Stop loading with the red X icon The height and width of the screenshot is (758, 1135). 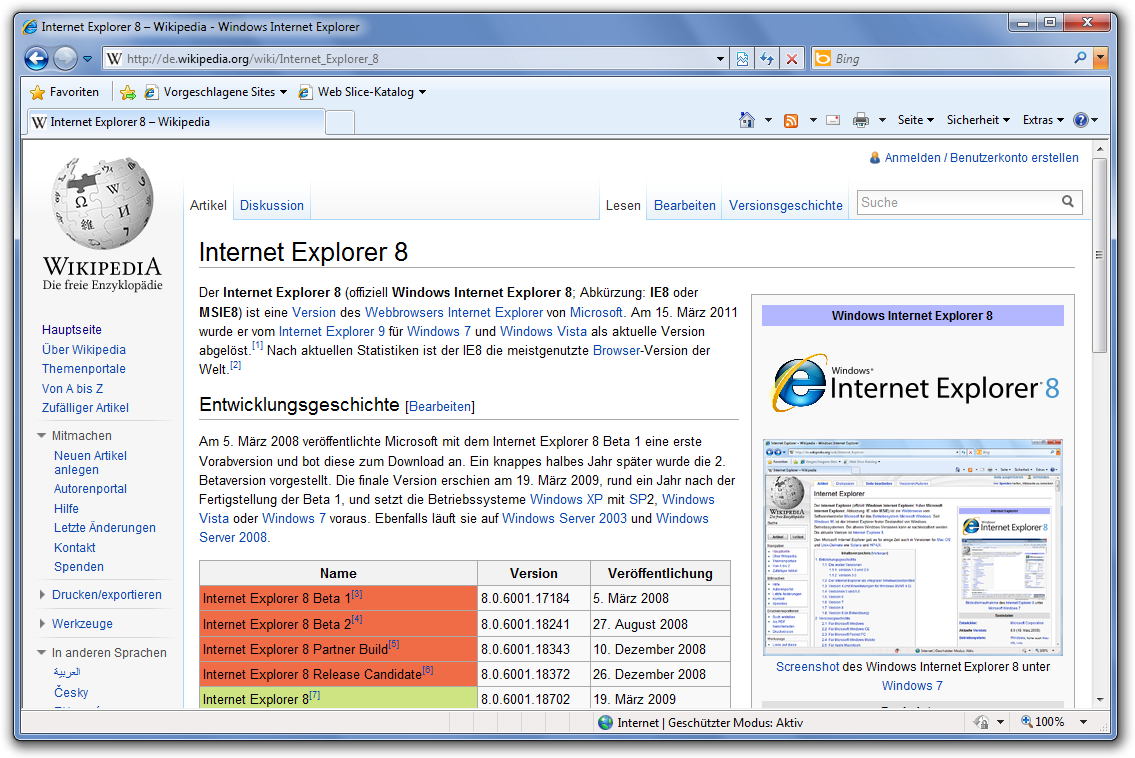point(792,59)
